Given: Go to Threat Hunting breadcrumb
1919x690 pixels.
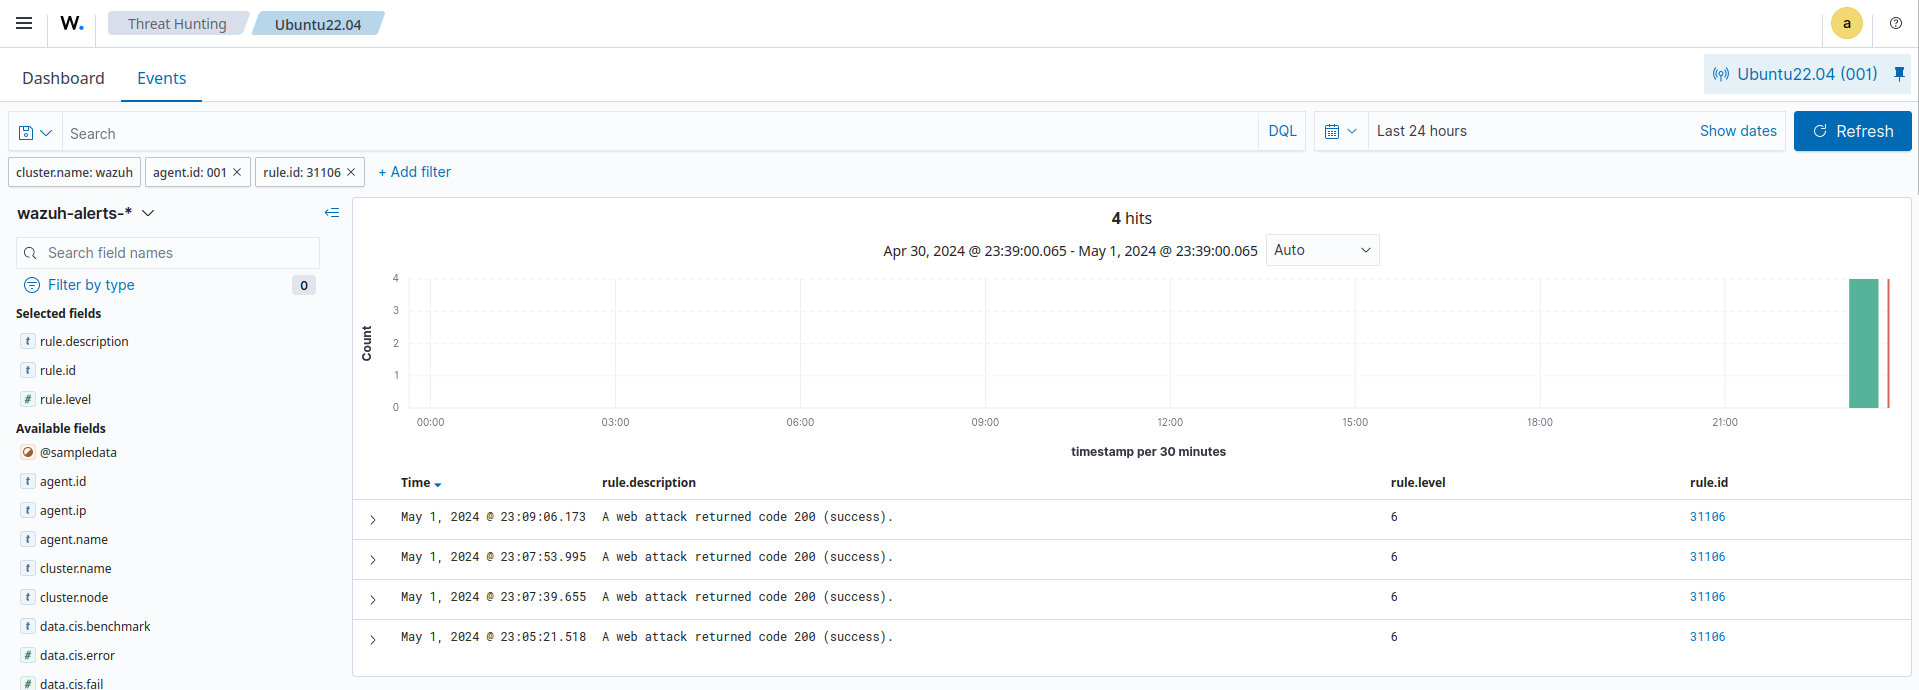Looking at the screenshot, I should click(177, 24).
